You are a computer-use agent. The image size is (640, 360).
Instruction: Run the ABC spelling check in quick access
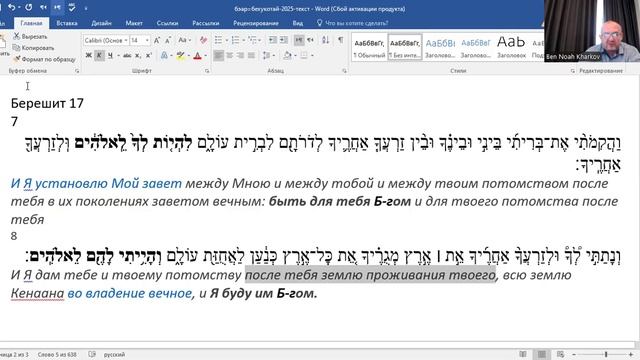(x=72, y=7)
